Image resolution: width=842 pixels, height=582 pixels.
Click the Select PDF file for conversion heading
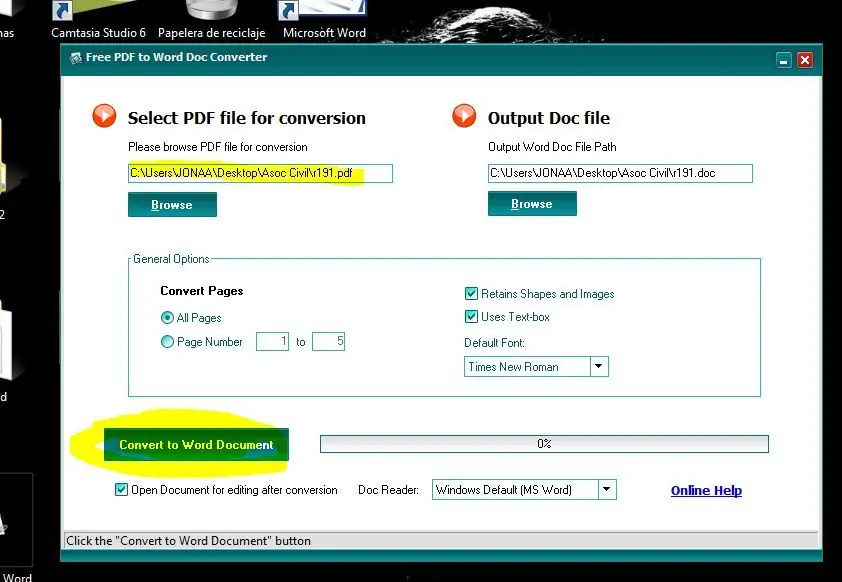pyautogui.click(x=246, y=118)
